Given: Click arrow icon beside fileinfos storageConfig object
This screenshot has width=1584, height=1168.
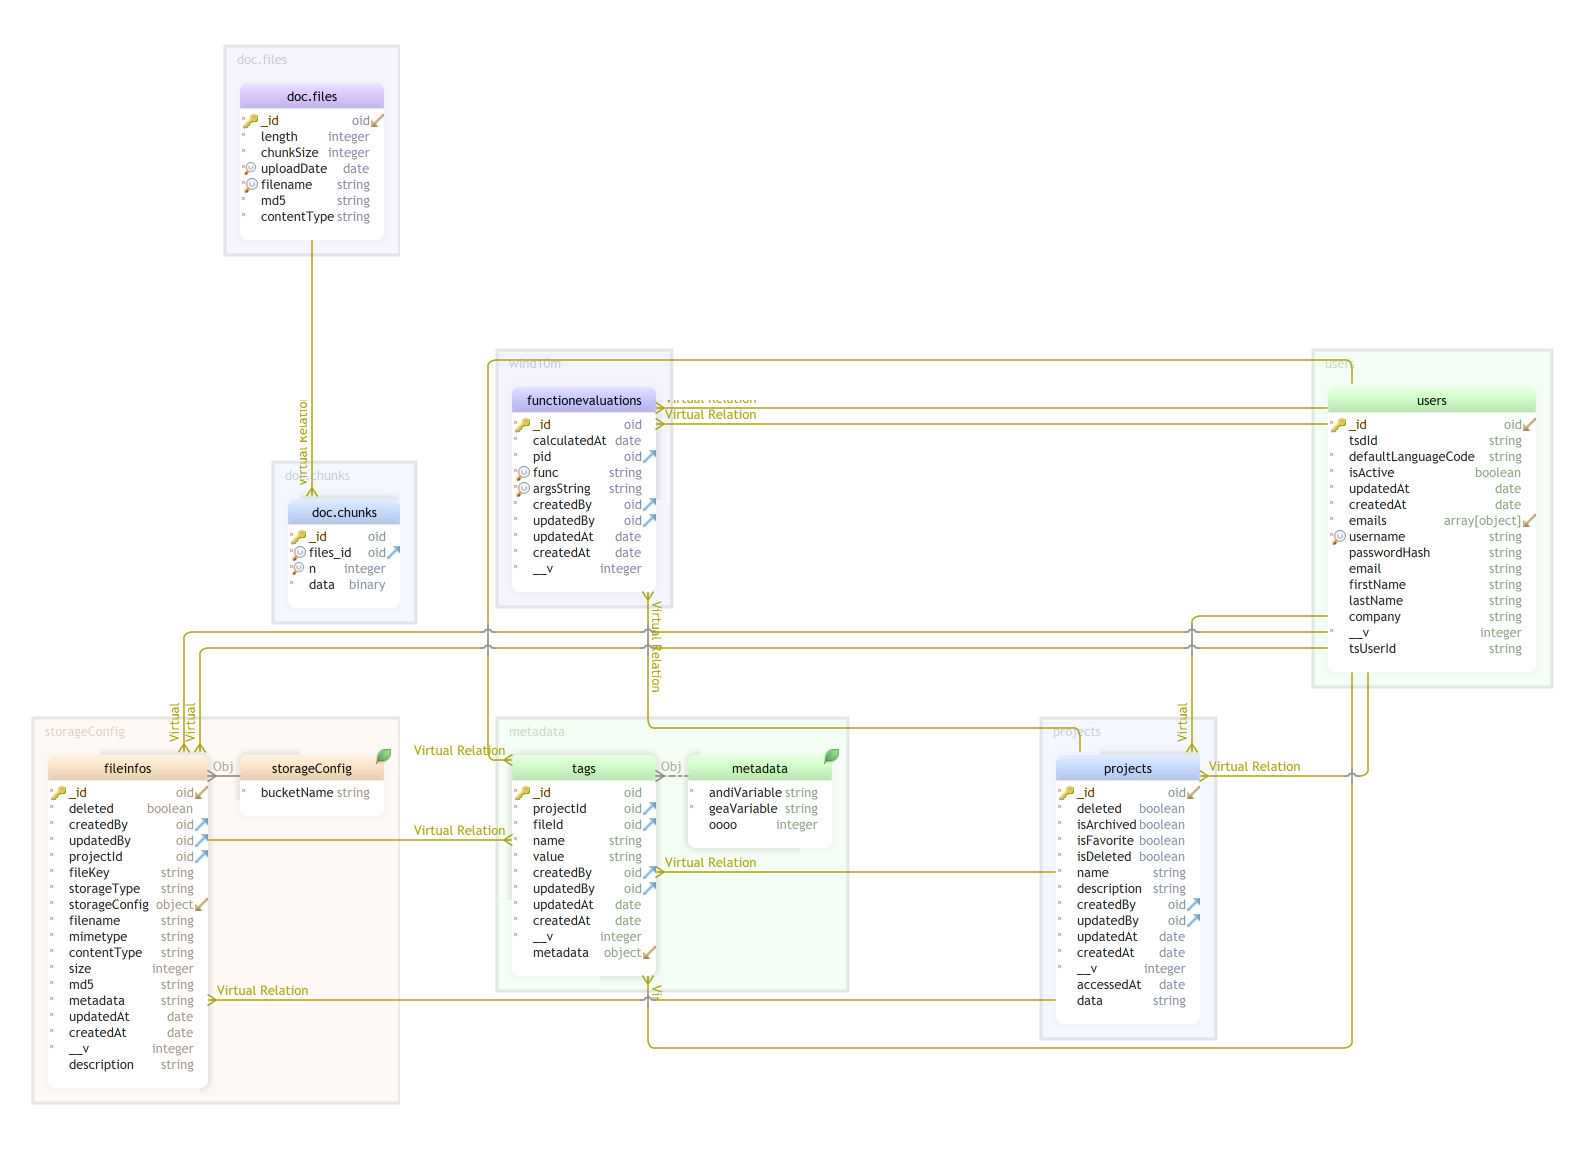Looking at the screenshot, I should [x=202, y=905].
